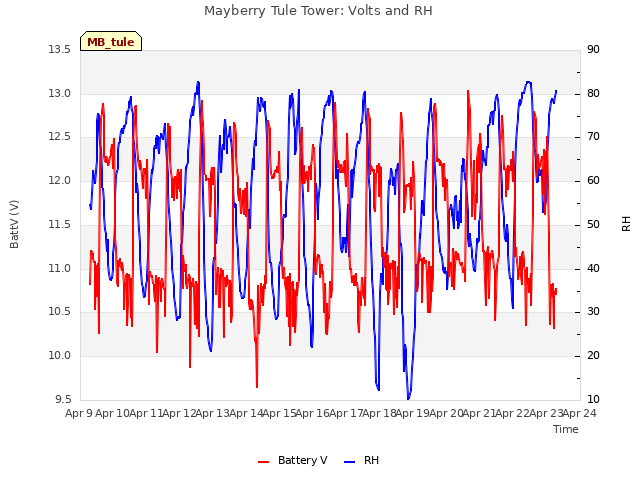
Task: Click the blue RH legend swatch
Action: [x=350, y=462]
